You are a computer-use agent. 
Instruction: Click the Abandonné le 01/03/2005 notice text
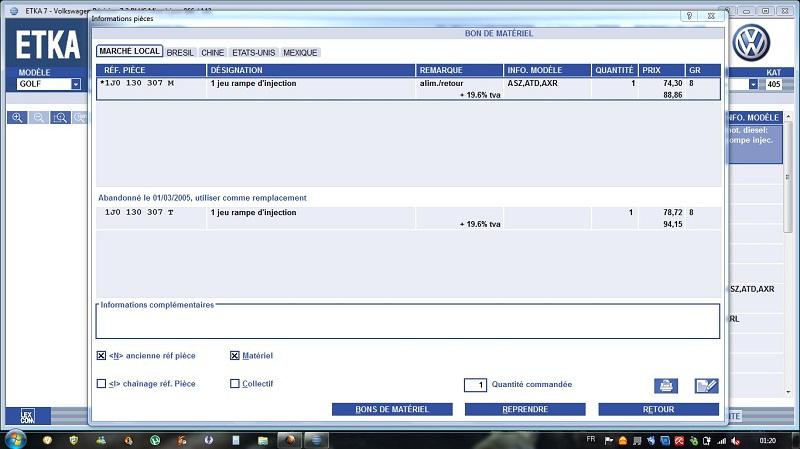[202, 198]
